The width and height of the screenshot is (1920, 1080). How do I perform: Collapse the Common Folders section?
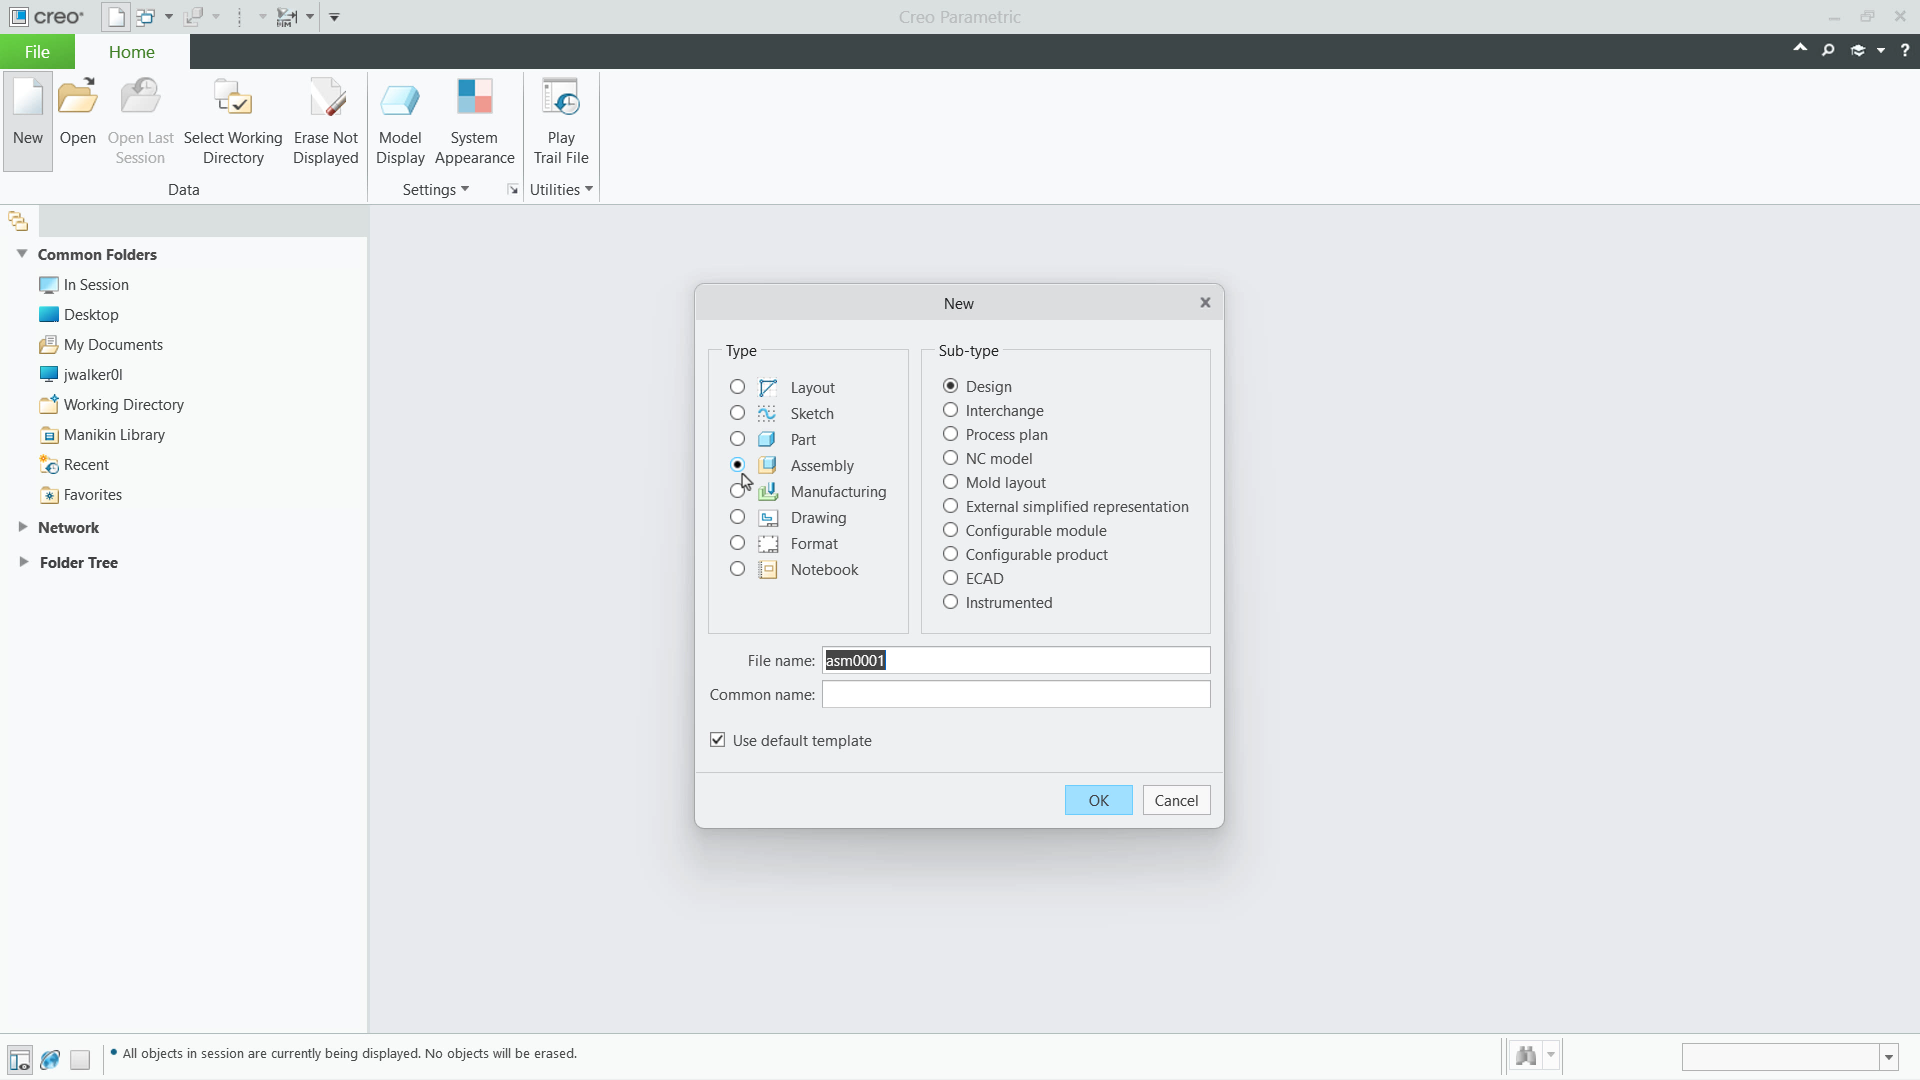[x=23, y=254]
